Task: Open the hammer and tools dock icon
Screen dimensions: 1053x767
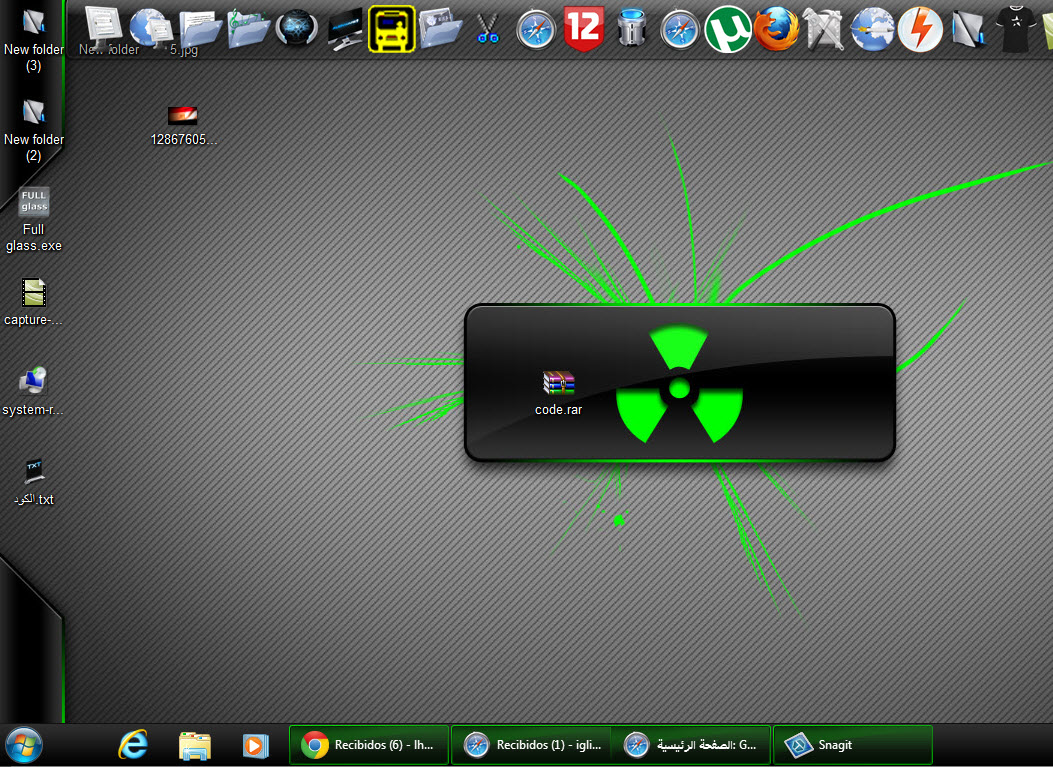Action: [x=824, y=29]
